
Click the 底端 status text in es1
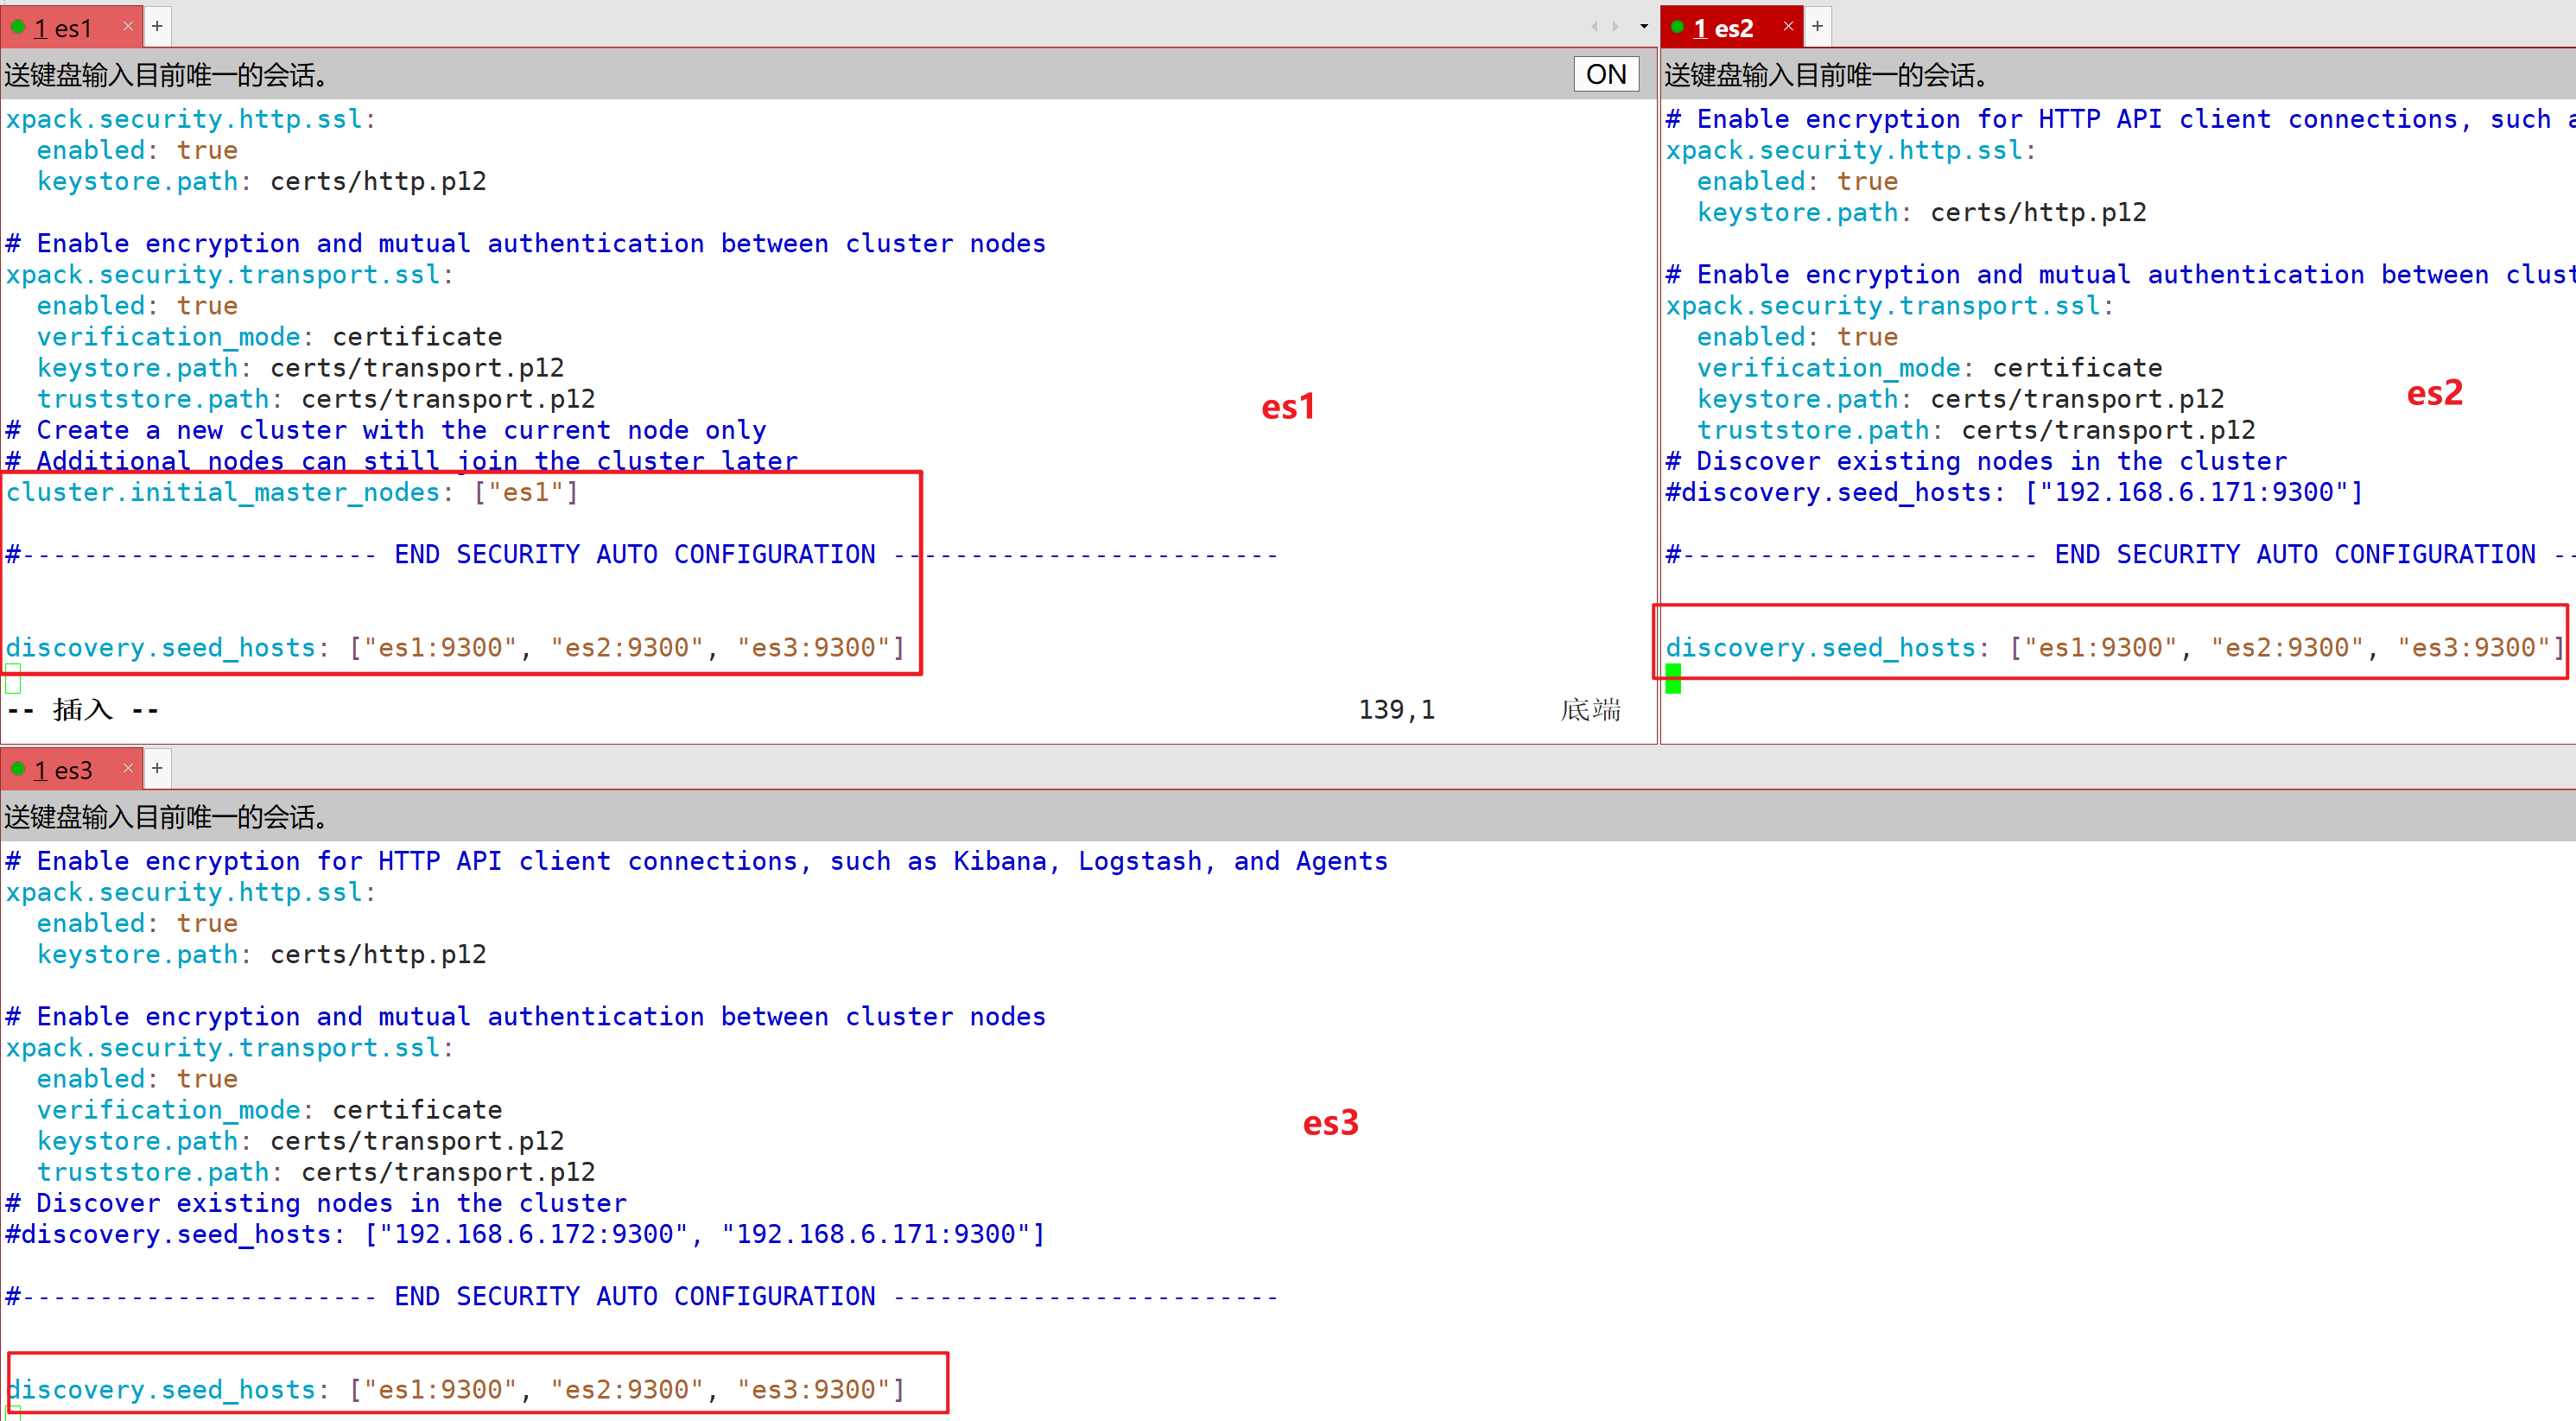[x=1590, y=710]
